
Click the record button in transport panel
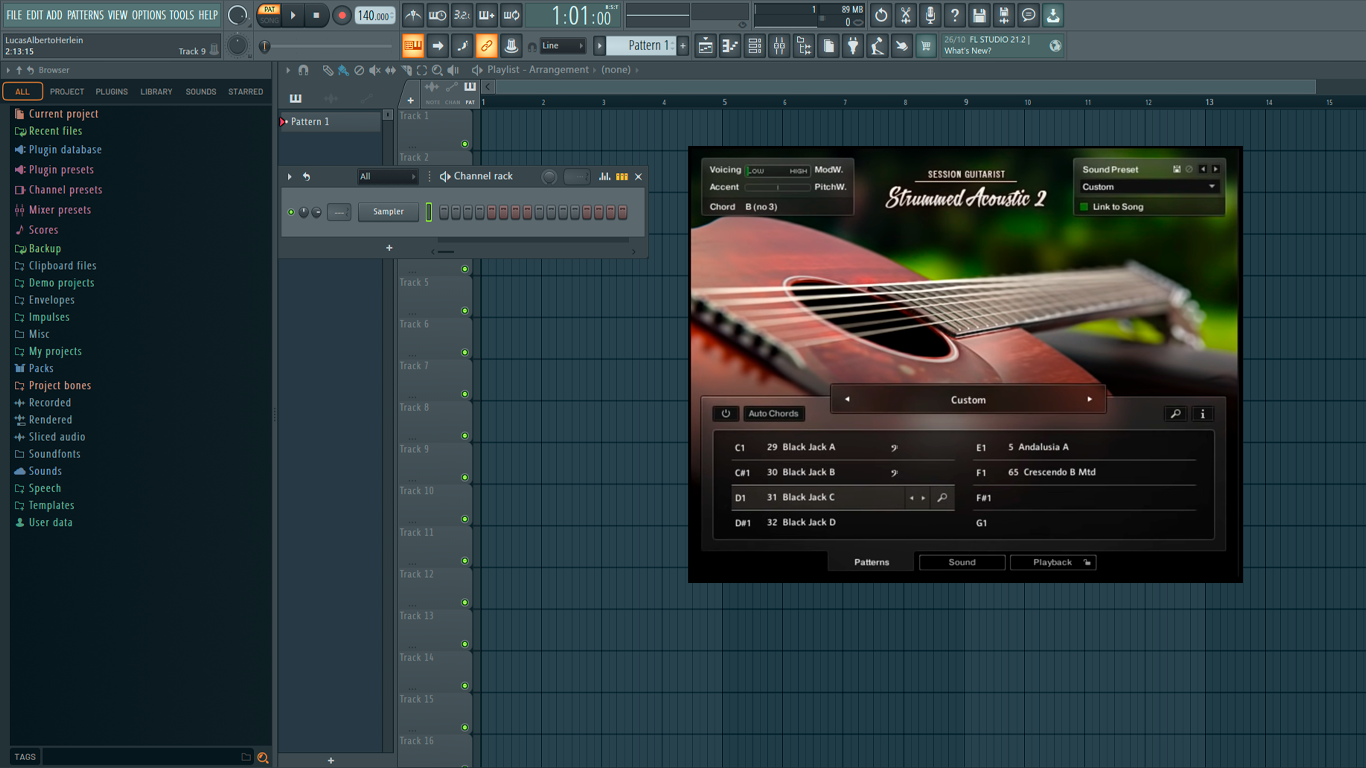(342, 15)
